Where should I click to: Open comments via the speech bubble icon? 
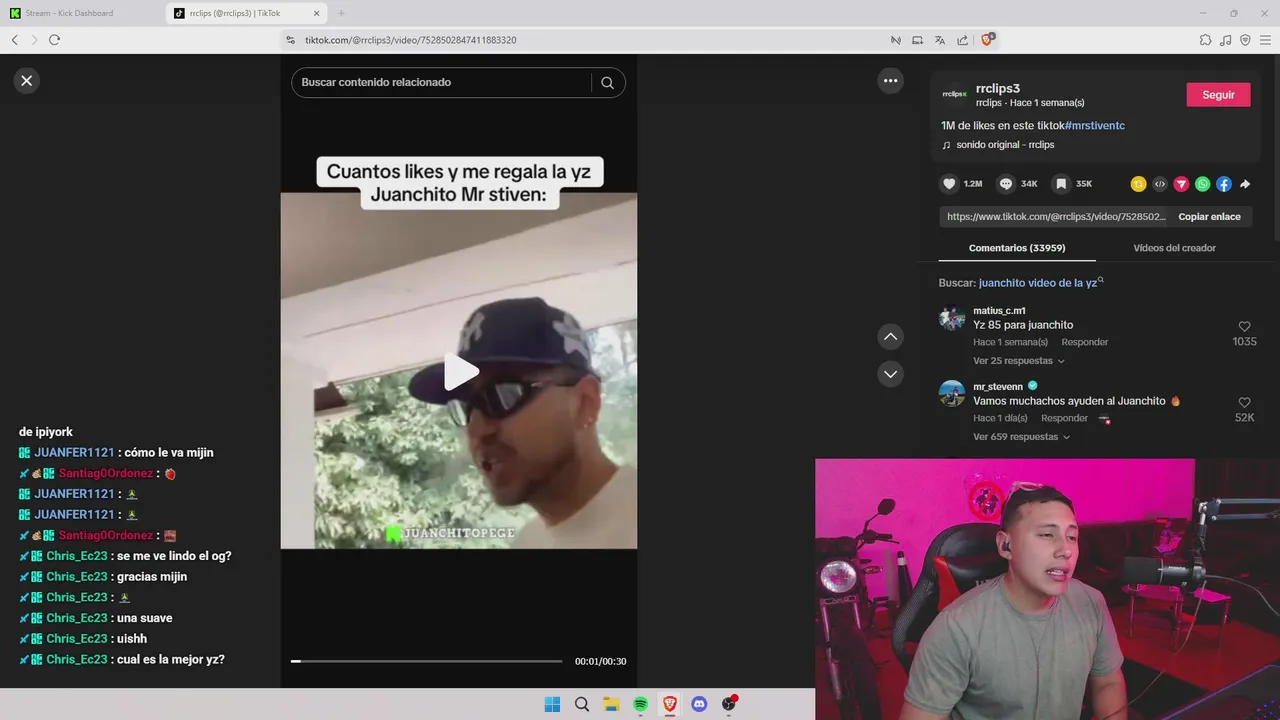coord(1006,184)
